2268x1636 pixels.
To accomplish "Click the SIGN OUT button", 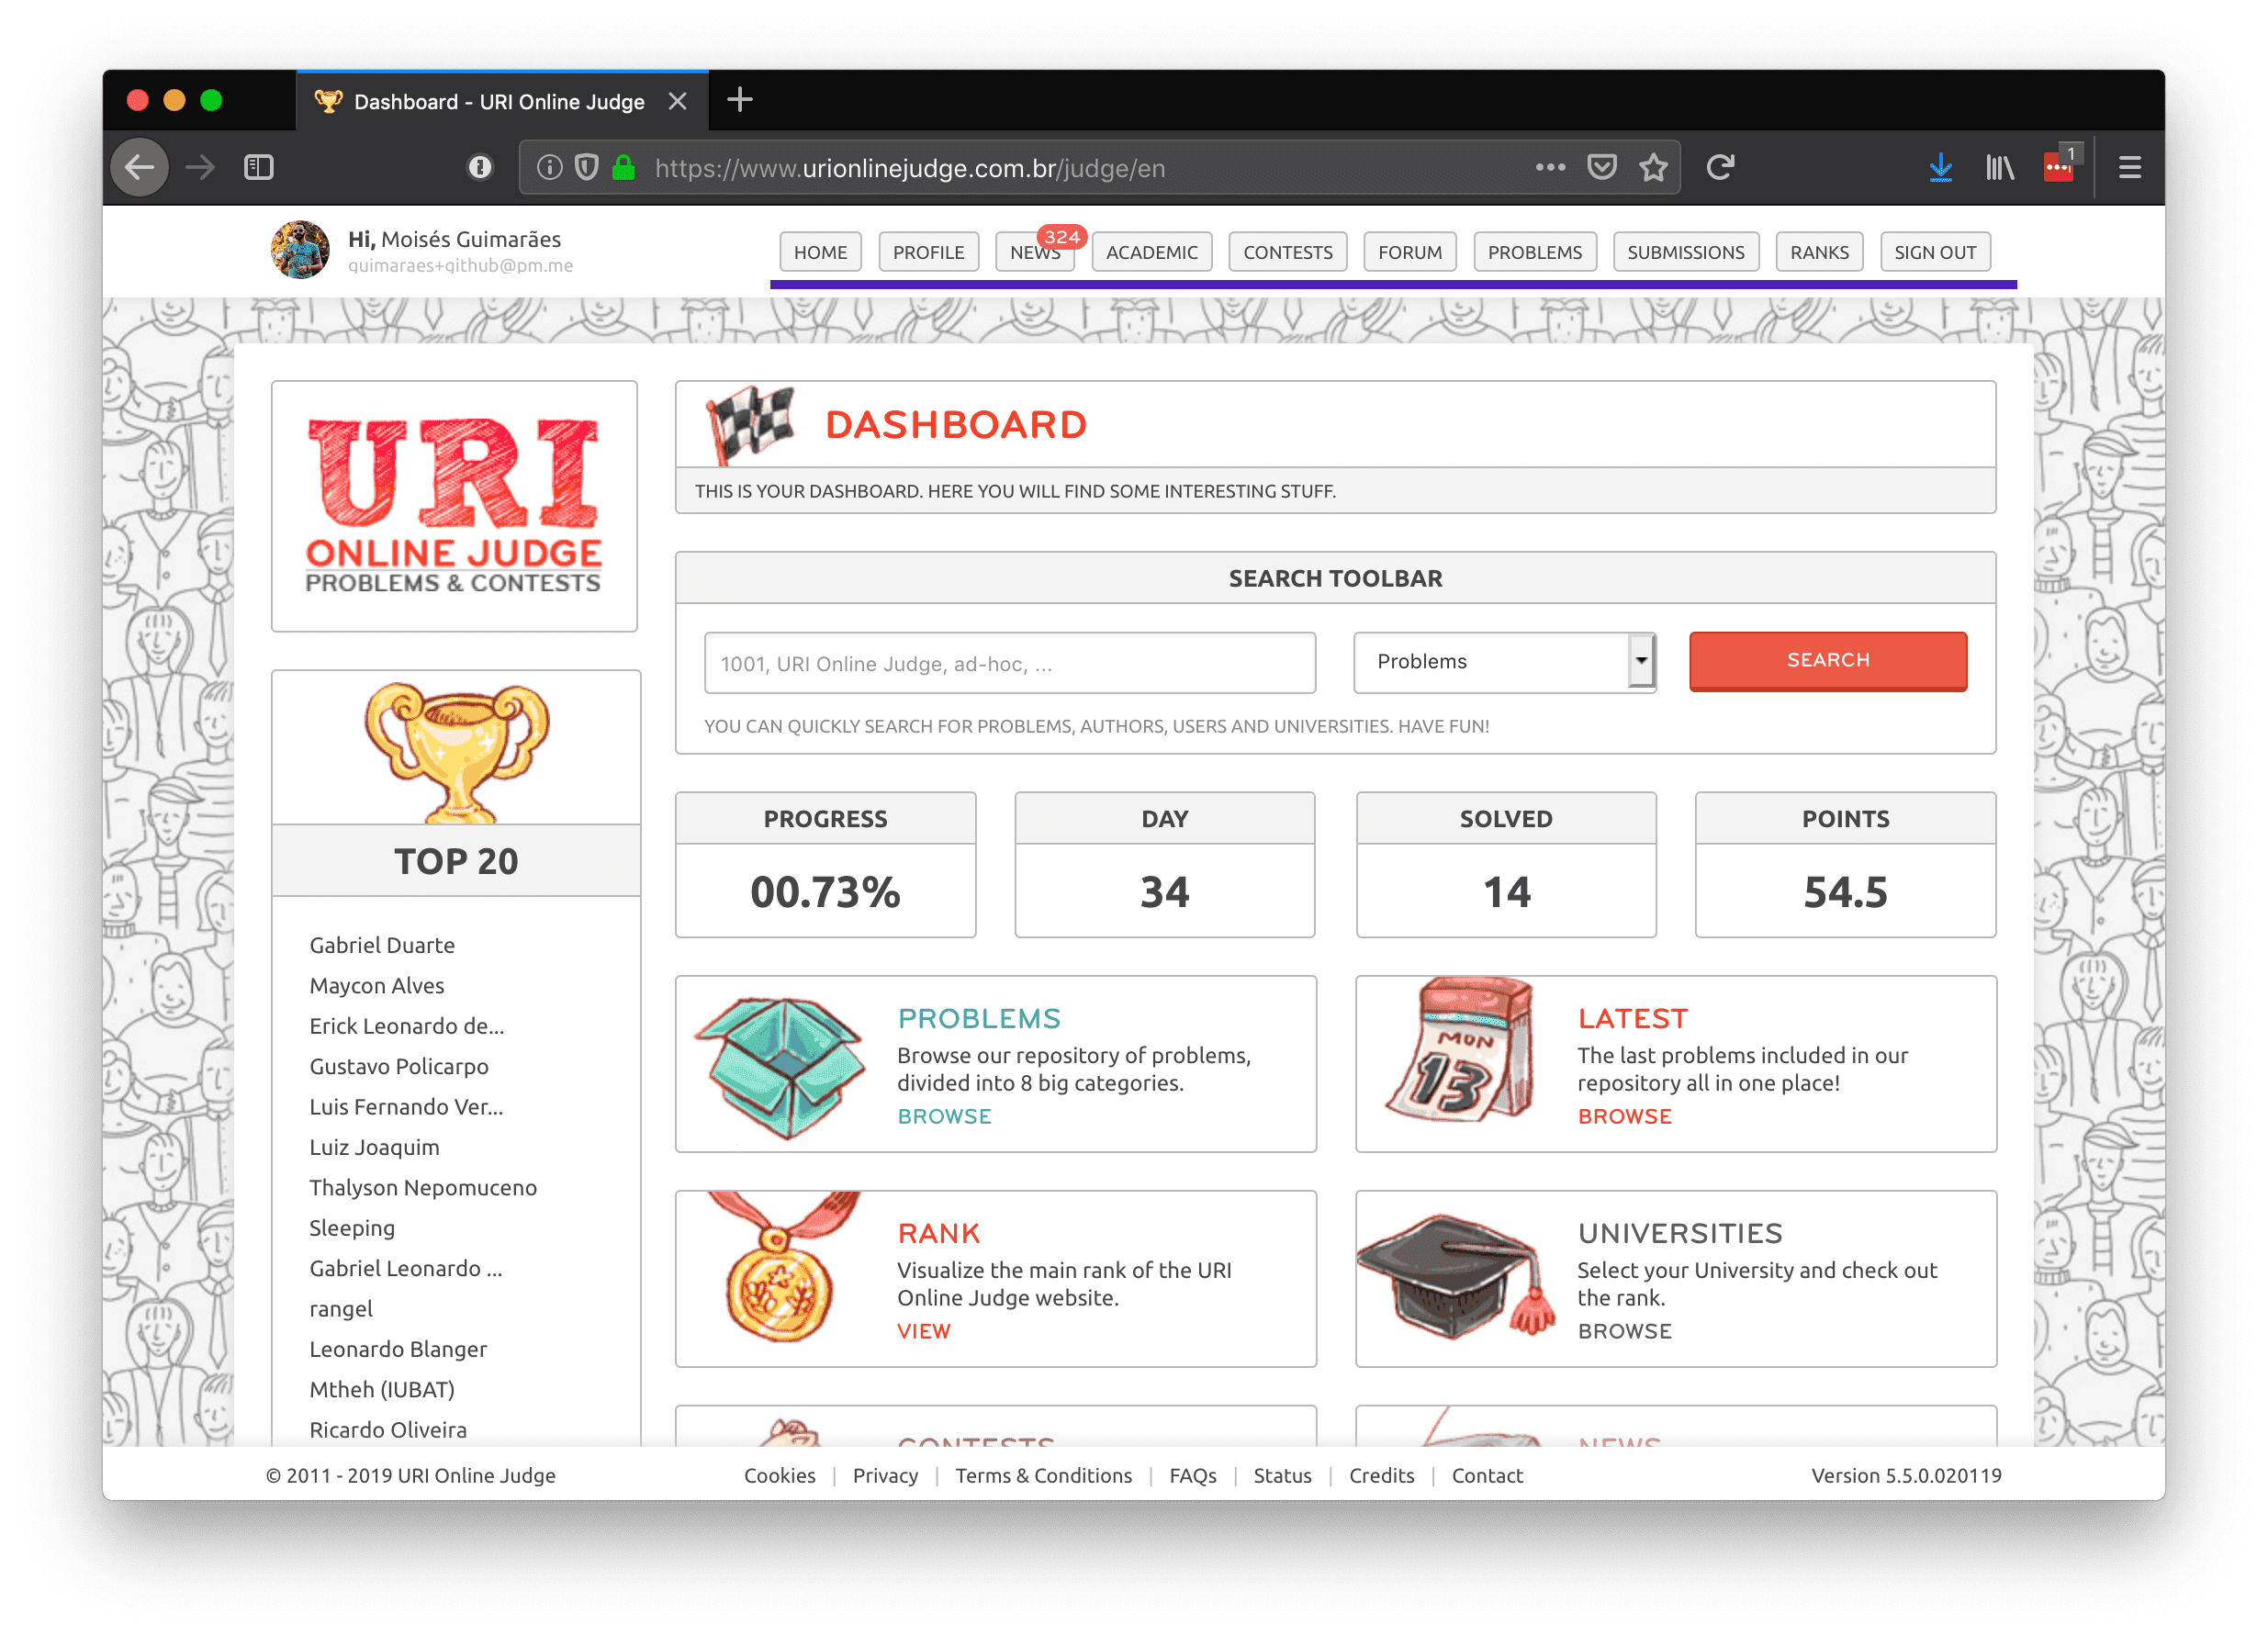I will (1935, 252).
